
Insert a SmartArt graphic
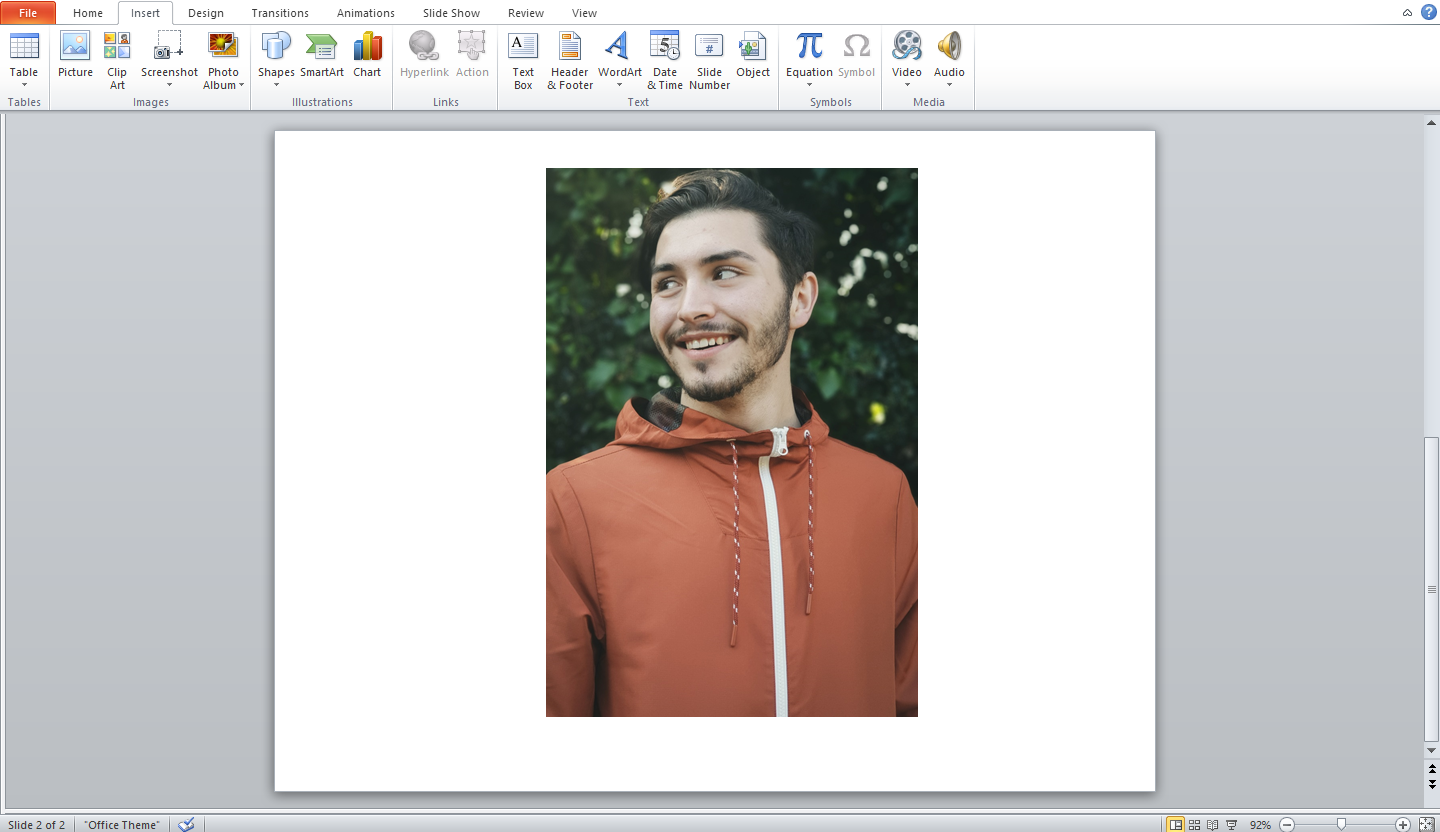[321, 57]
